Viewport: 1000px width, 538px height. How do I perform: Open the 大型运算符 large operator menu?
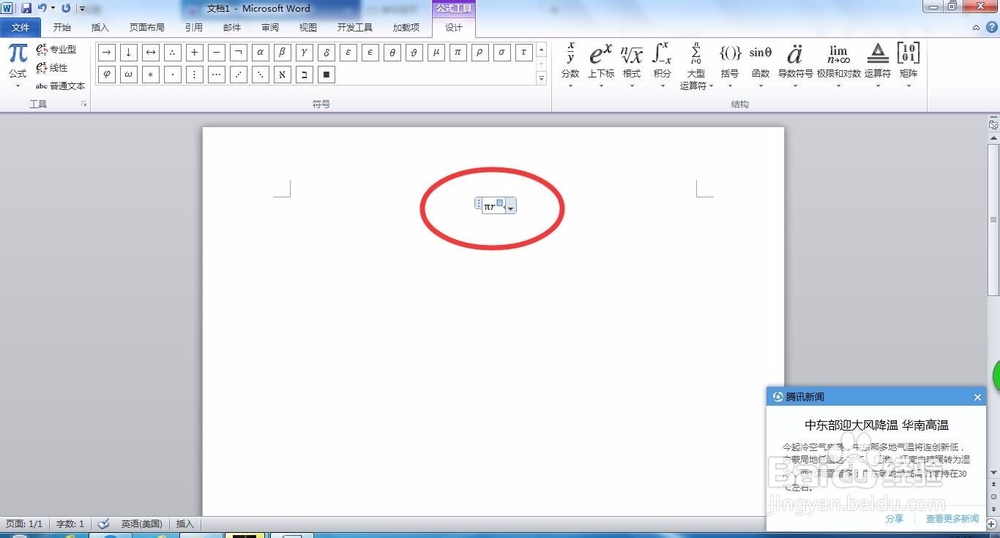[695, 66]
